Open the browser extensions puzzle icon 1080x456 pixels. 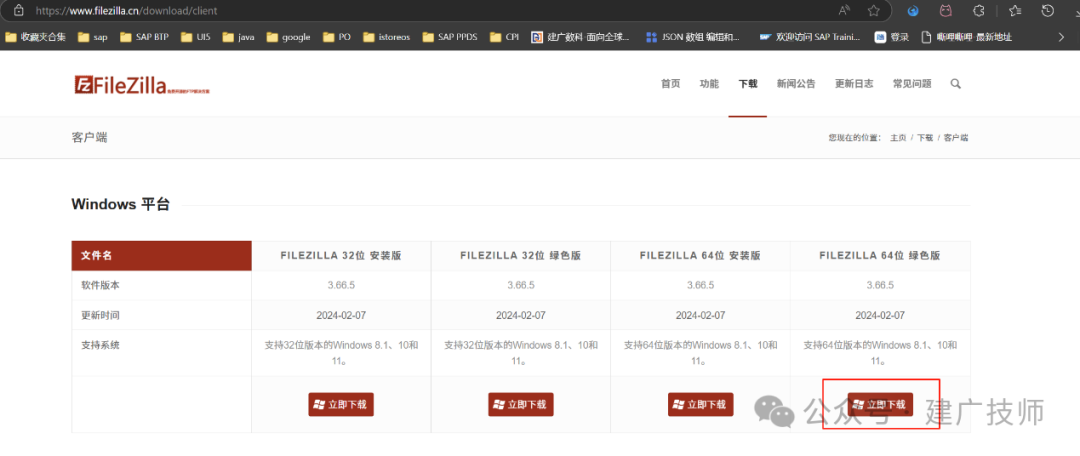tap(977, 11)
